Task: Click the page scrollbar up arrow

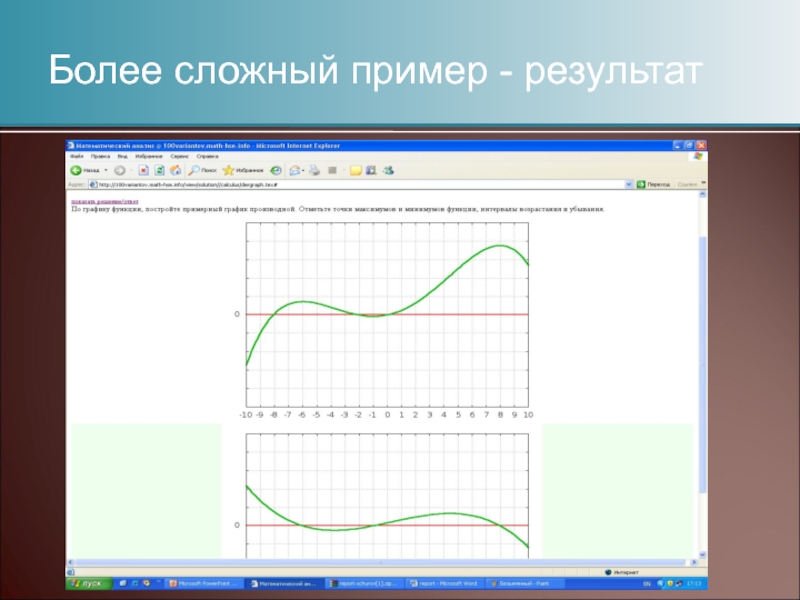Action: (x=703, y=194)
